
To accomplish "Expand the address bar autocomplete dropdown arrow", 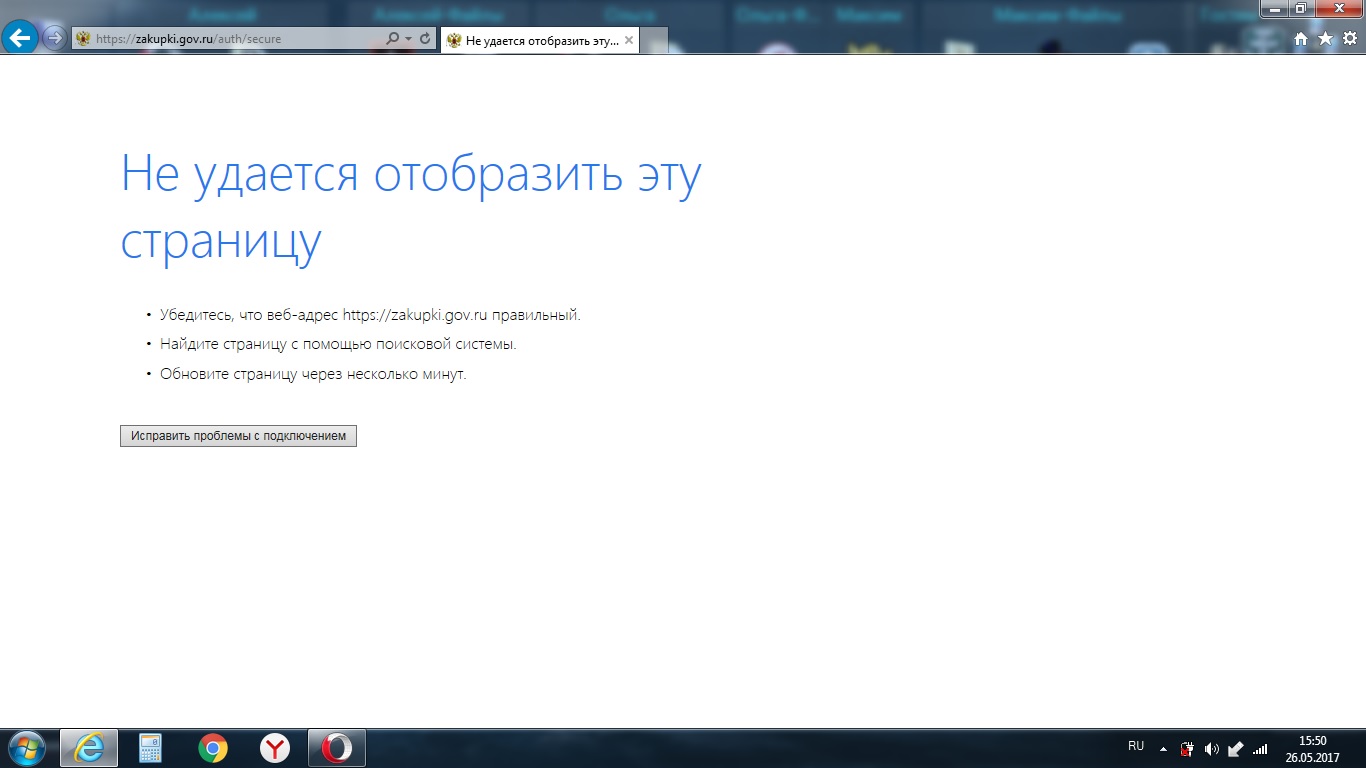I will click(x=409, y=39).
